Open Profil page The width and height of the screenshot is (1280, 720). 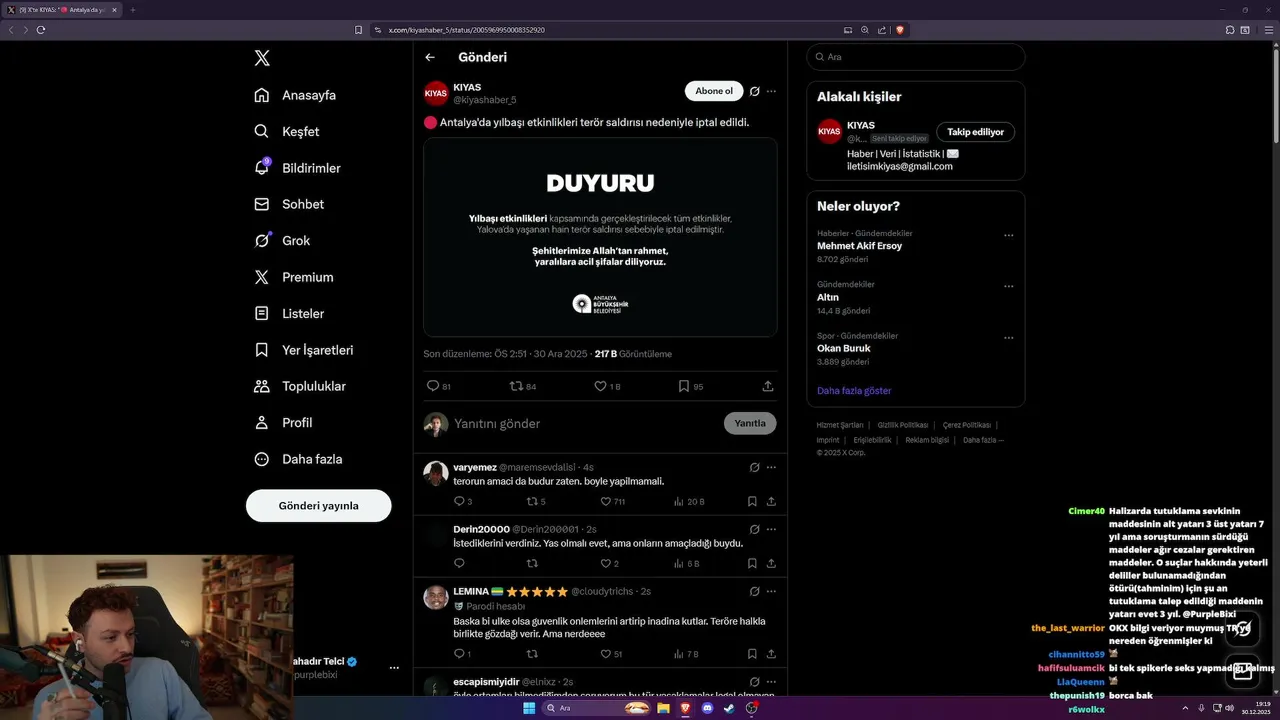pos(283,422)
